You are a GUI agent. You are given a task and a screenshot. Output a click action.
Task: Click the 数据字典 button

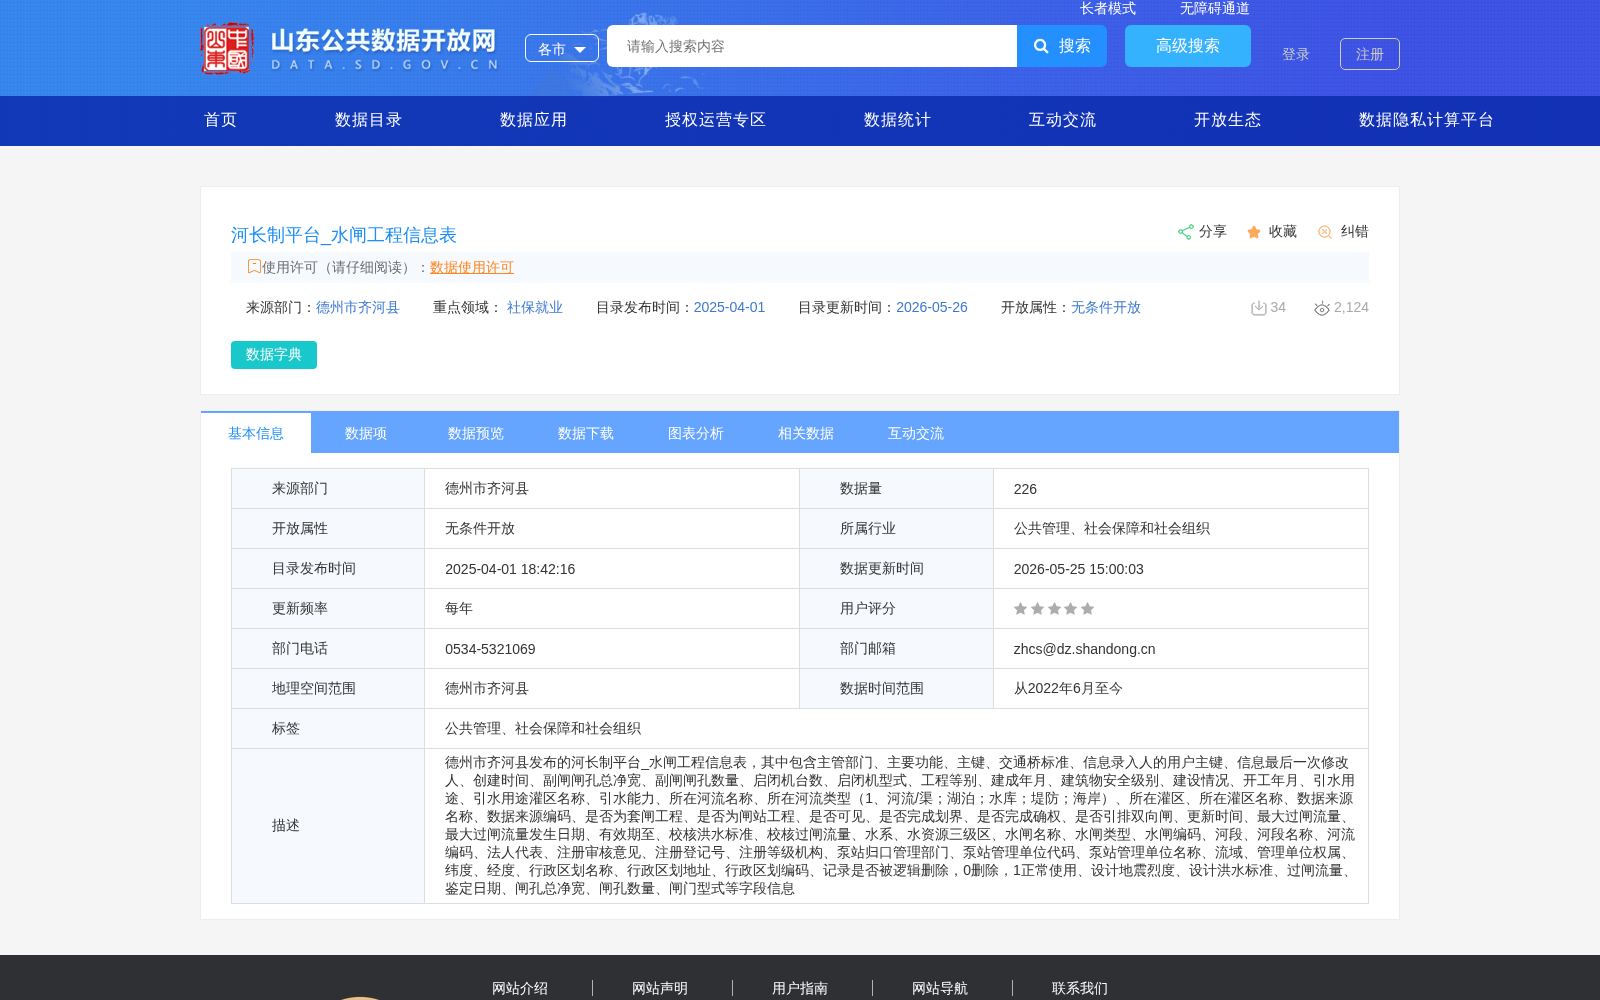pyautogui.click(x=274, y=355)
